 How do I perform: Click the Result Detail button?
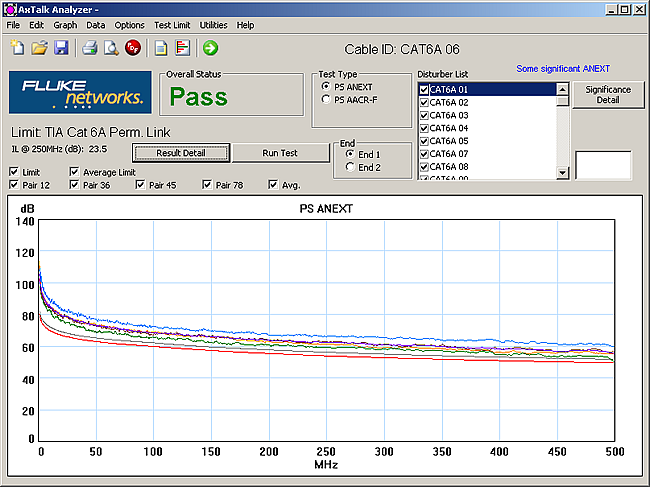pos(181,153)
